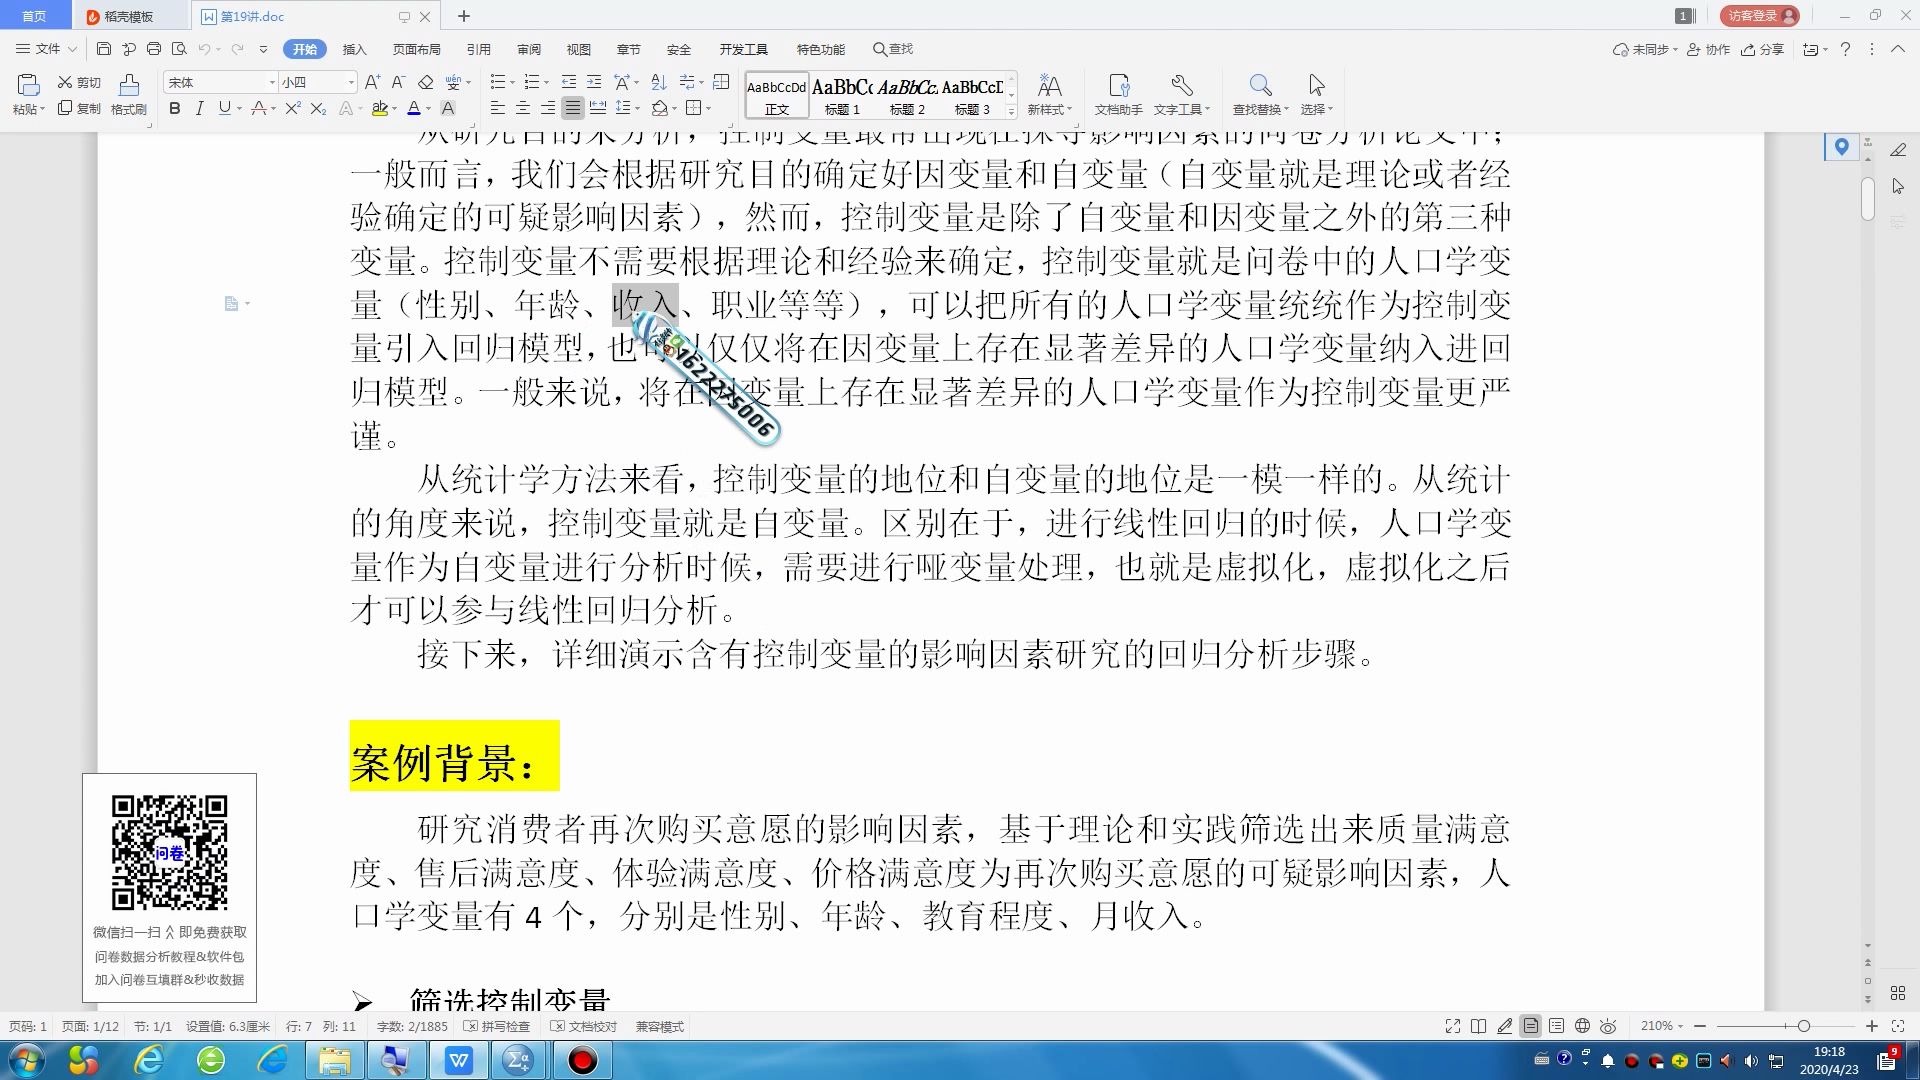Open the zoom 210% dropdown

[x=1662, y=1026]
